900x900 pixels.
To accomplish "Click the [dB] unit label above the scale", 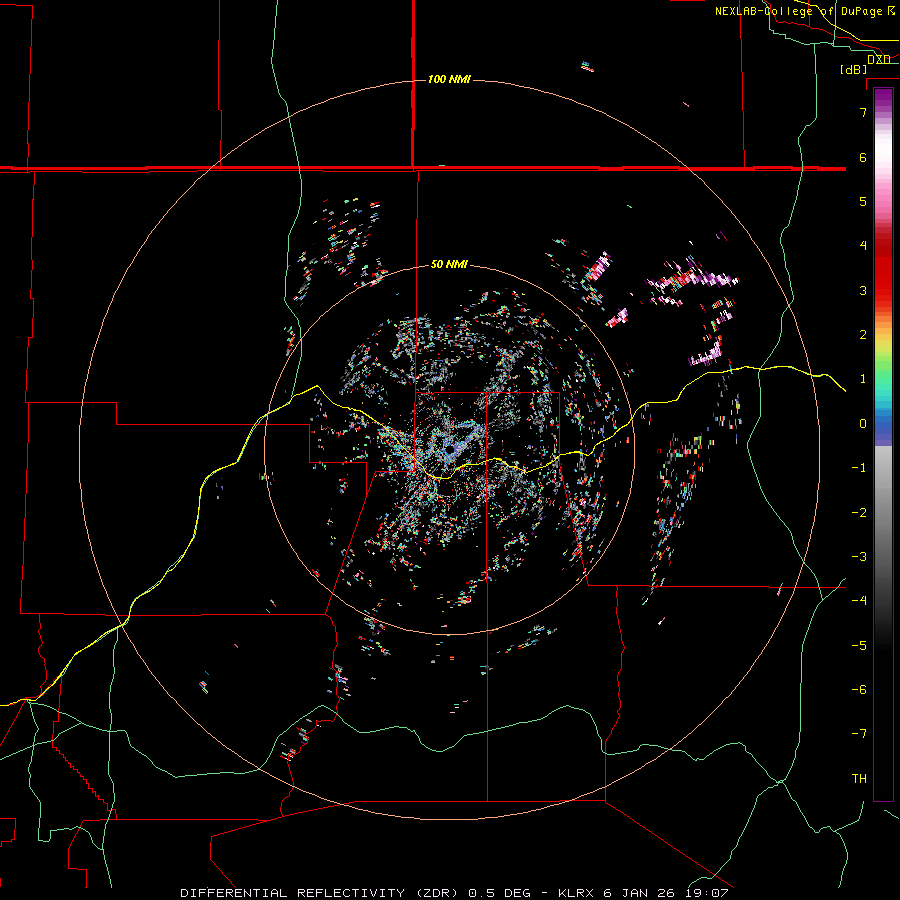I will (854, 69).
